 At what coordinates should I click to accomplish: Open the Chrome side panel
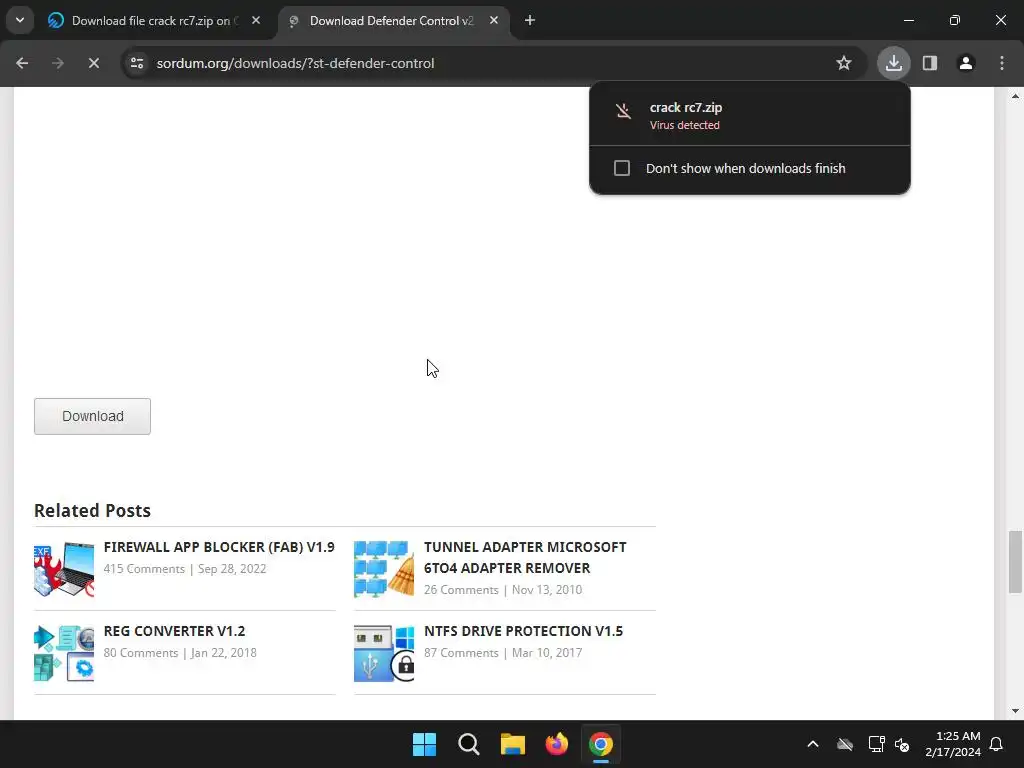coord(930,63)
